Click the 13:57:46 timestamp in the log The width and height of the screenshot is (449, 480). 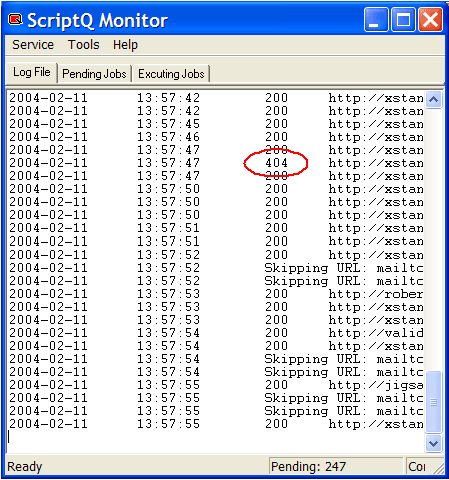168,137
